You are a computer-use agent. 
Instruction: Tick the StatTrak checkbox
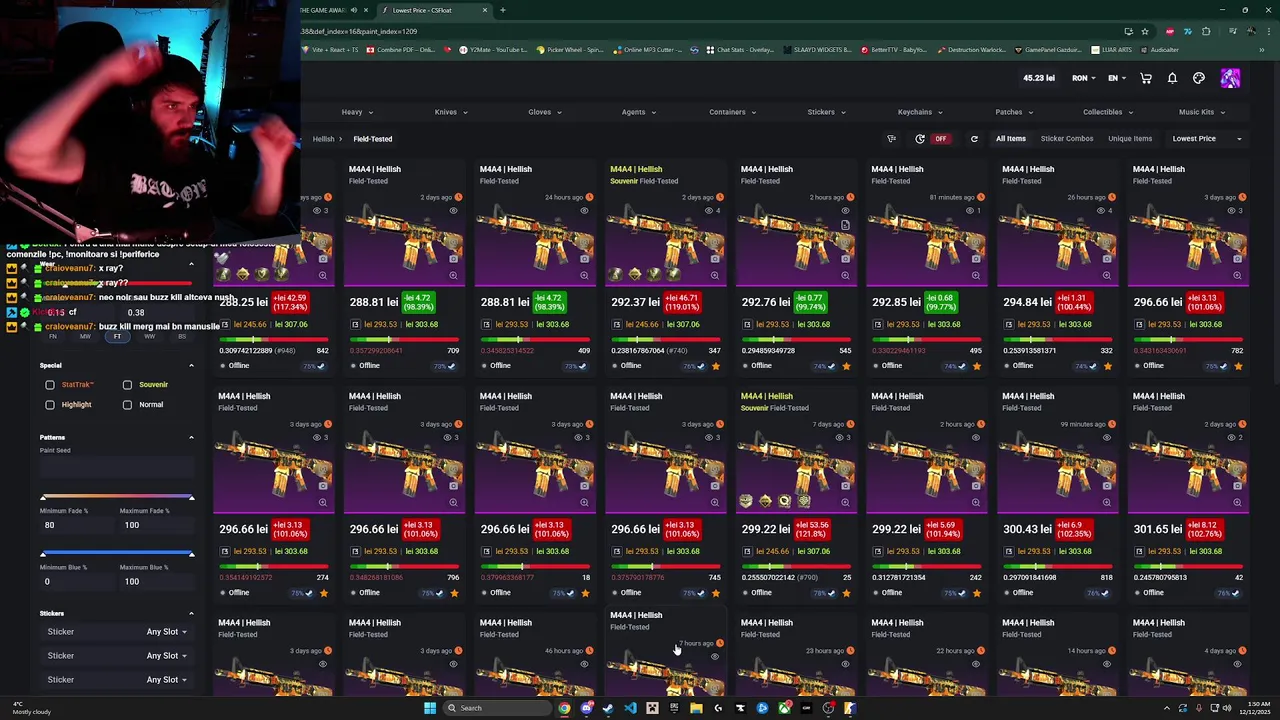(50, 385)
